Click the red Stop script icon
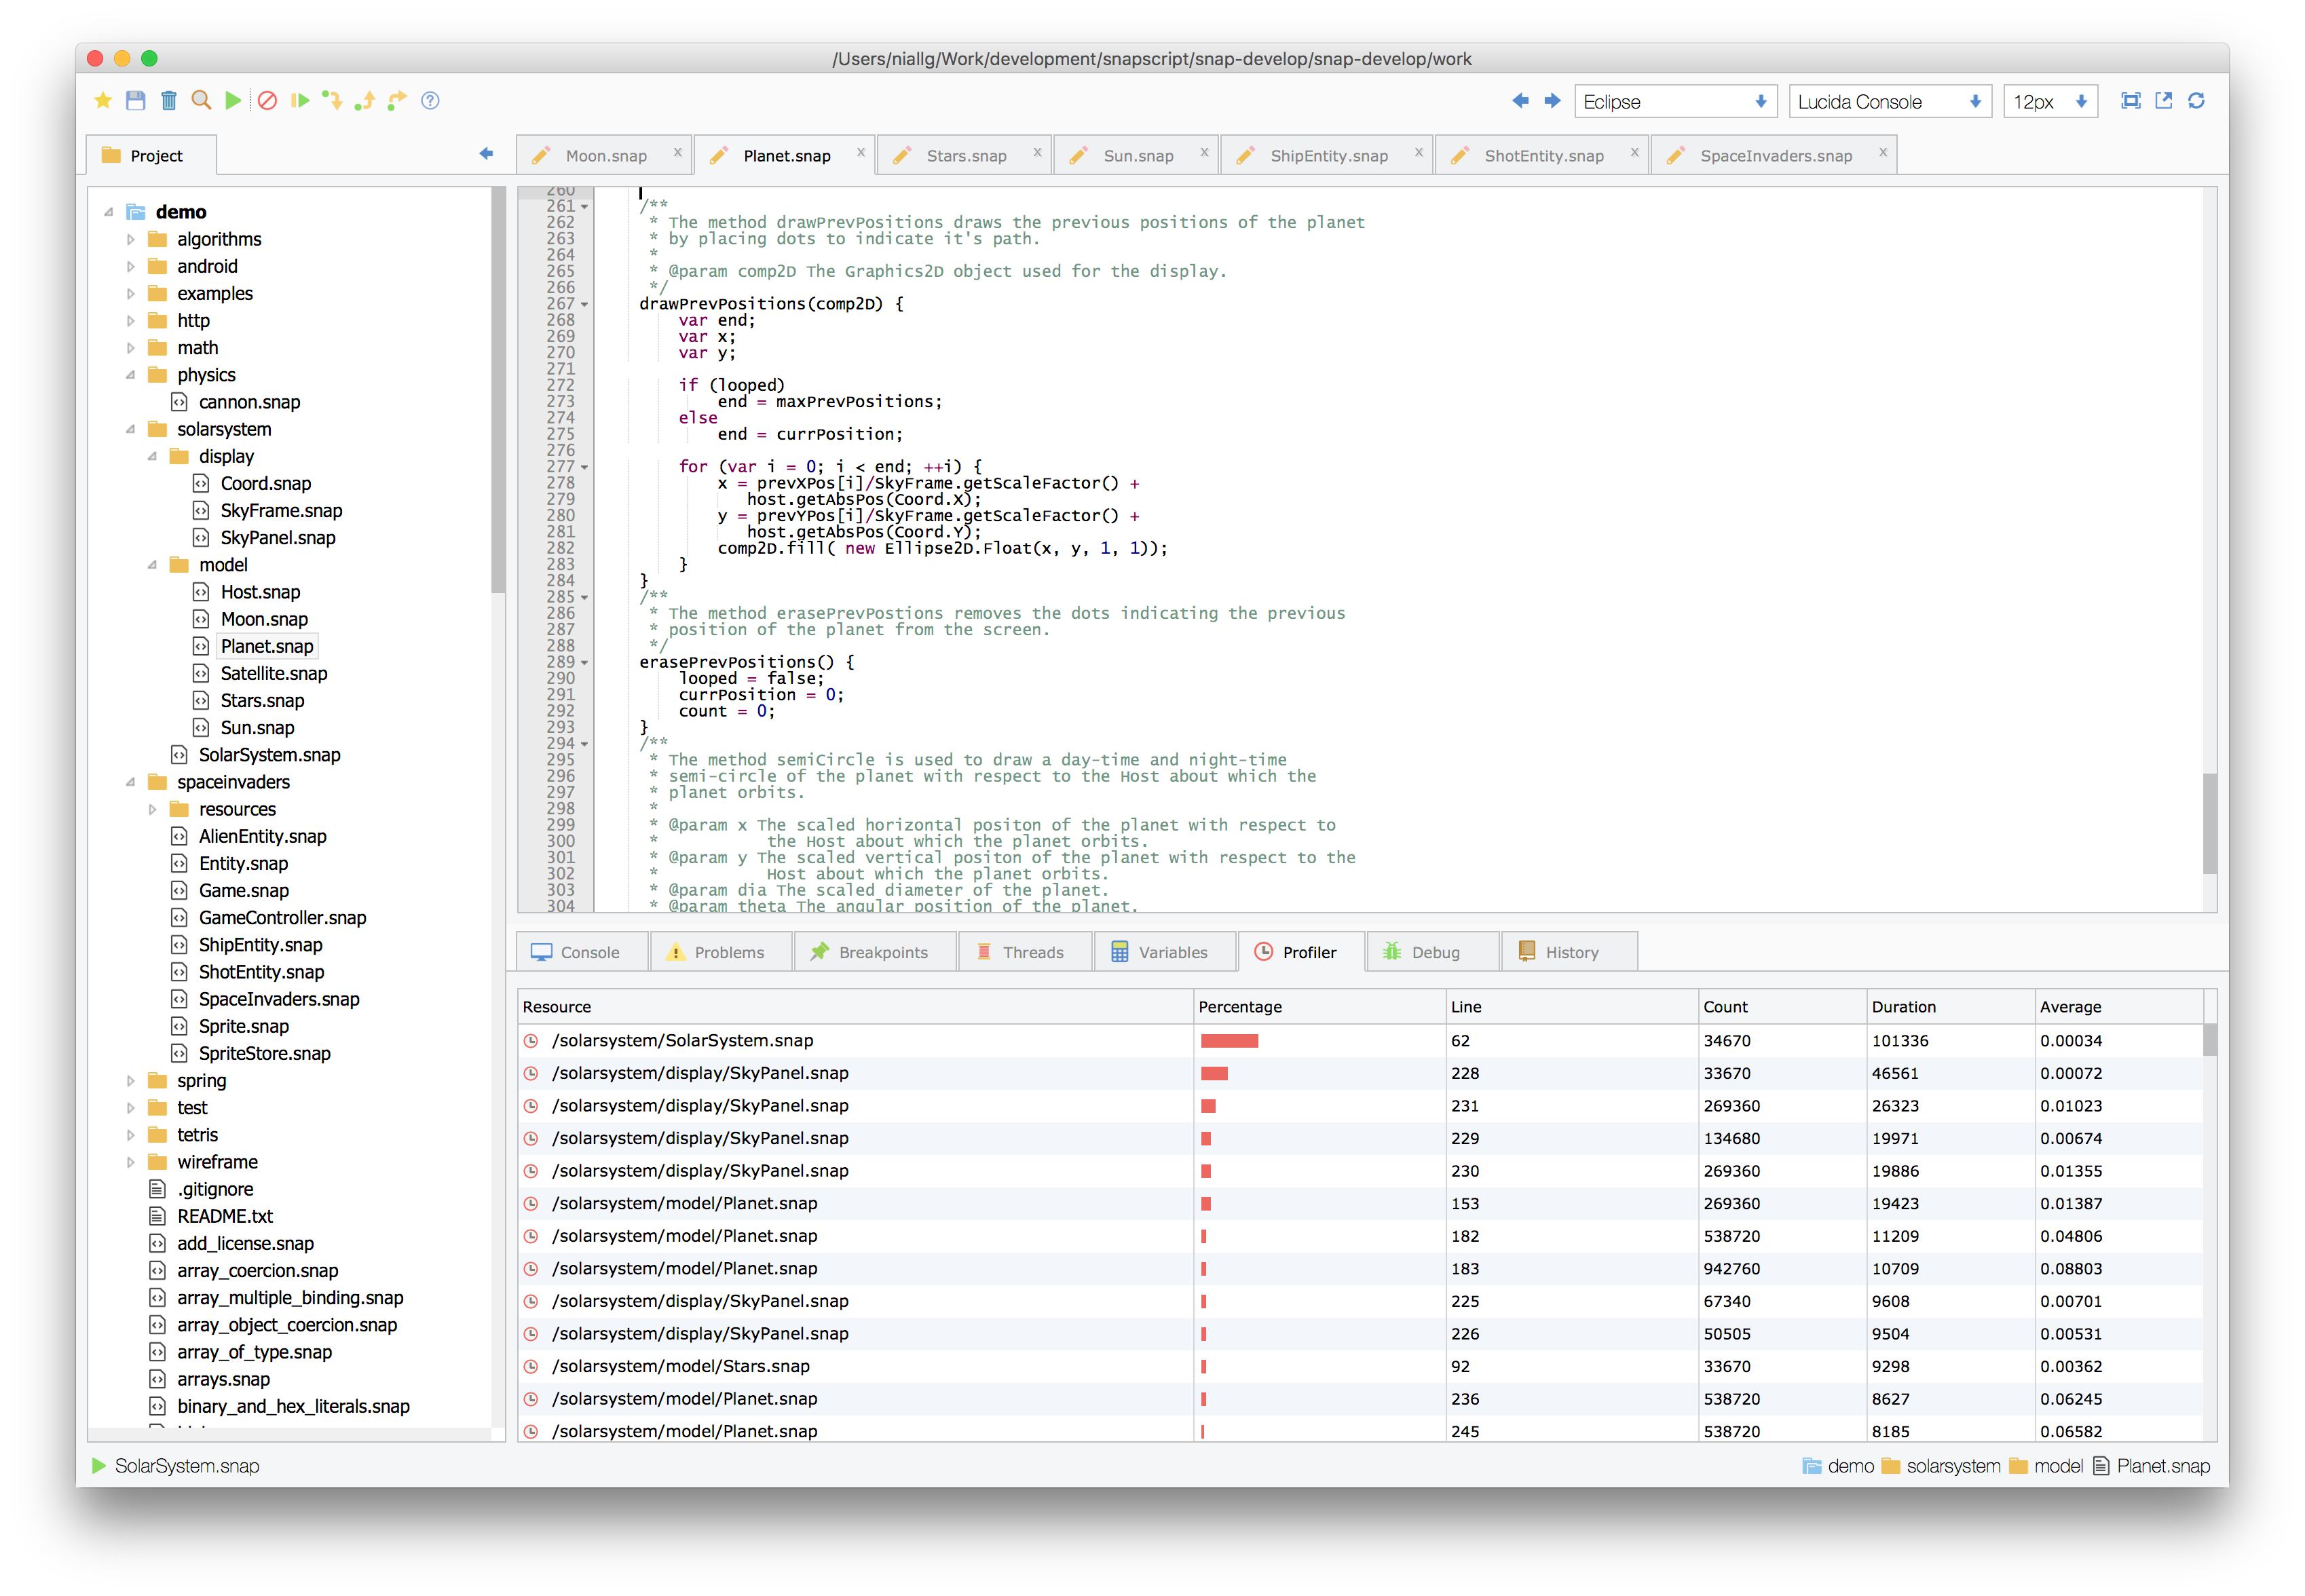2305x1596 pixels. pyautogui.click(x=267, y=101)
